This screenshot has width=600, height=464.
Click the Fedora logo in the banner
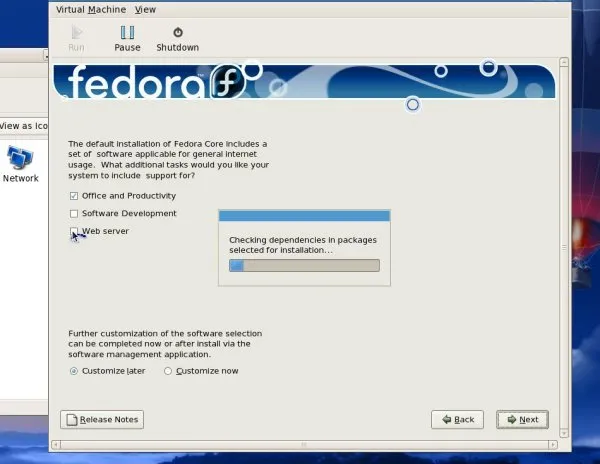pyautogui.click(x=228, y=81)
